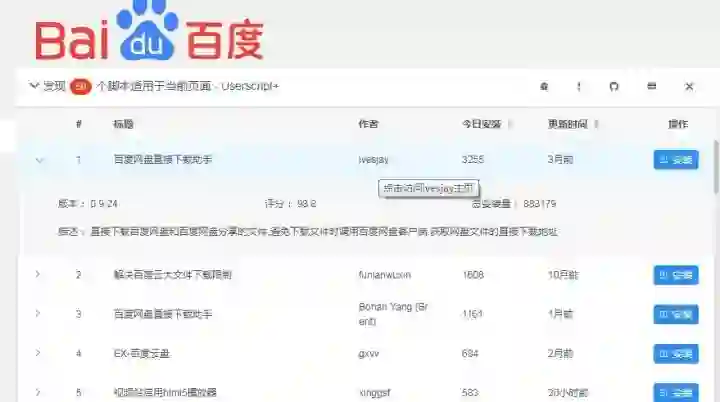Click the 评分 98.8 rating text

[290, 204]
